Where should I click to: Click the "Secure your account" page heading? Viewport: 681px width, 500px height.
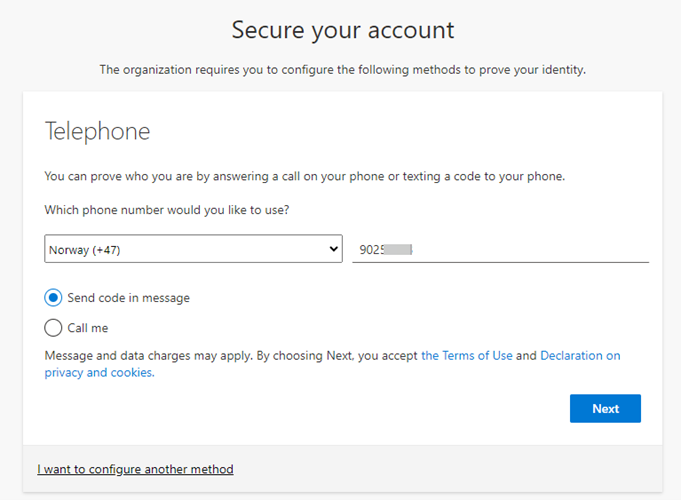tap(342, 30)
